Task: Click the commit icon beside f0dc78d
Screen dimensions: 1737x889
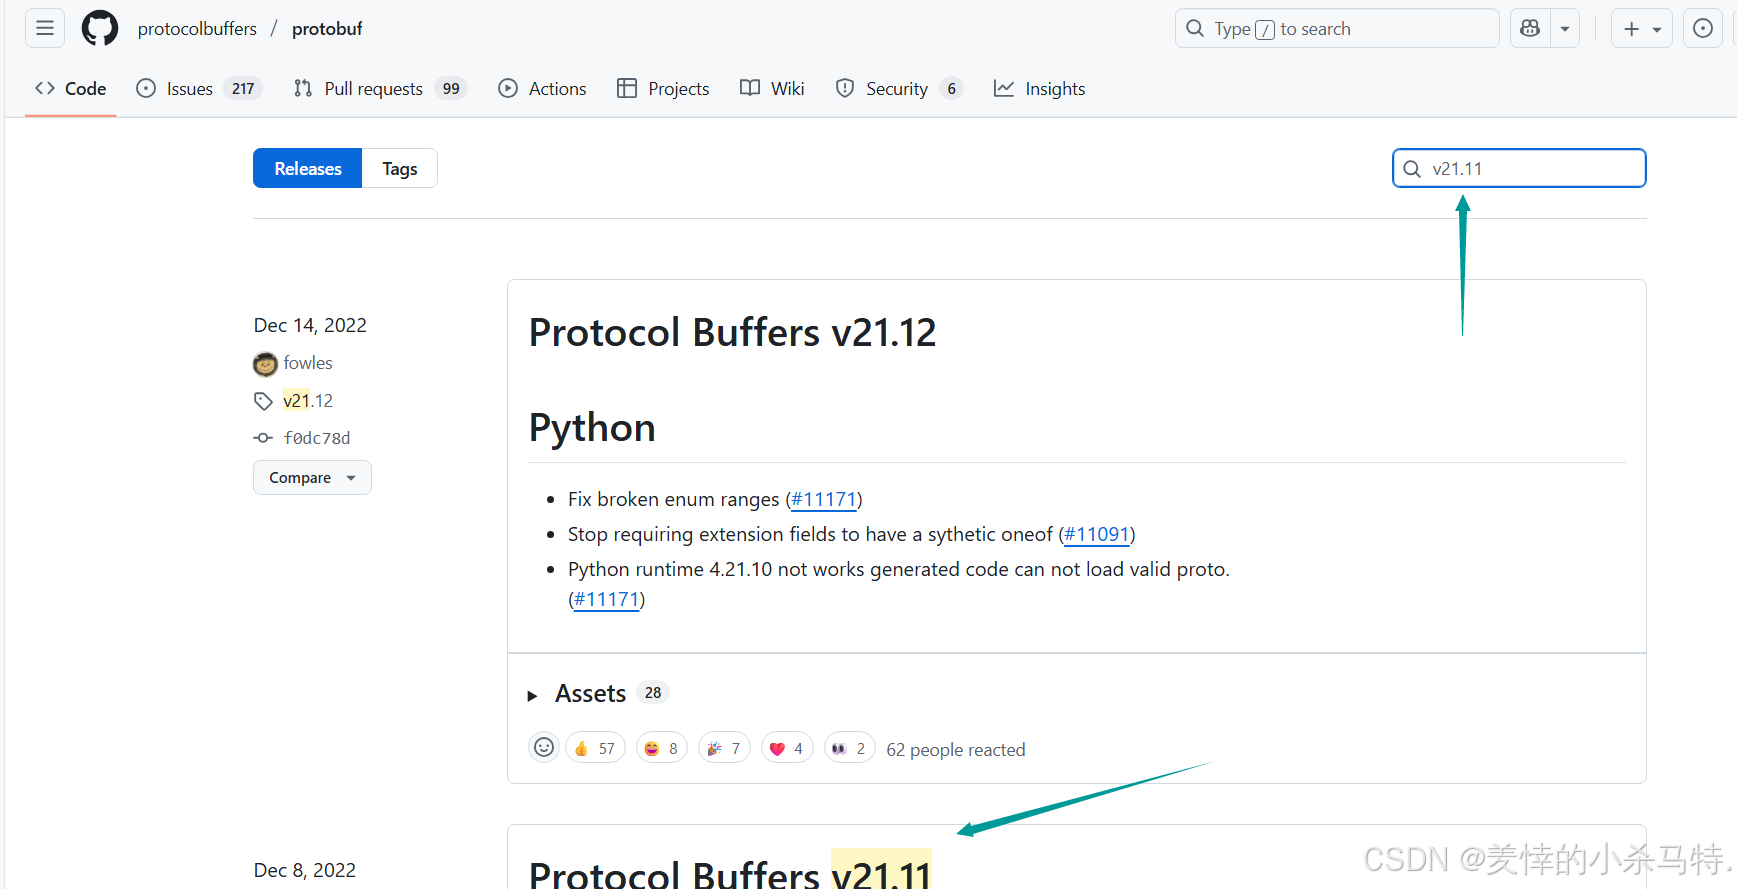Action: click(x=263, y=438)
